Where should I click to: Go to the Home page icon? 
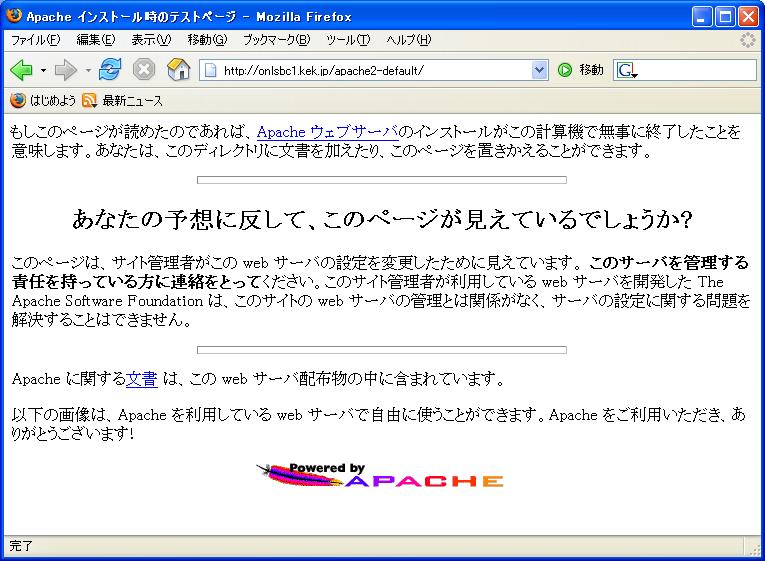coord(179,70)
